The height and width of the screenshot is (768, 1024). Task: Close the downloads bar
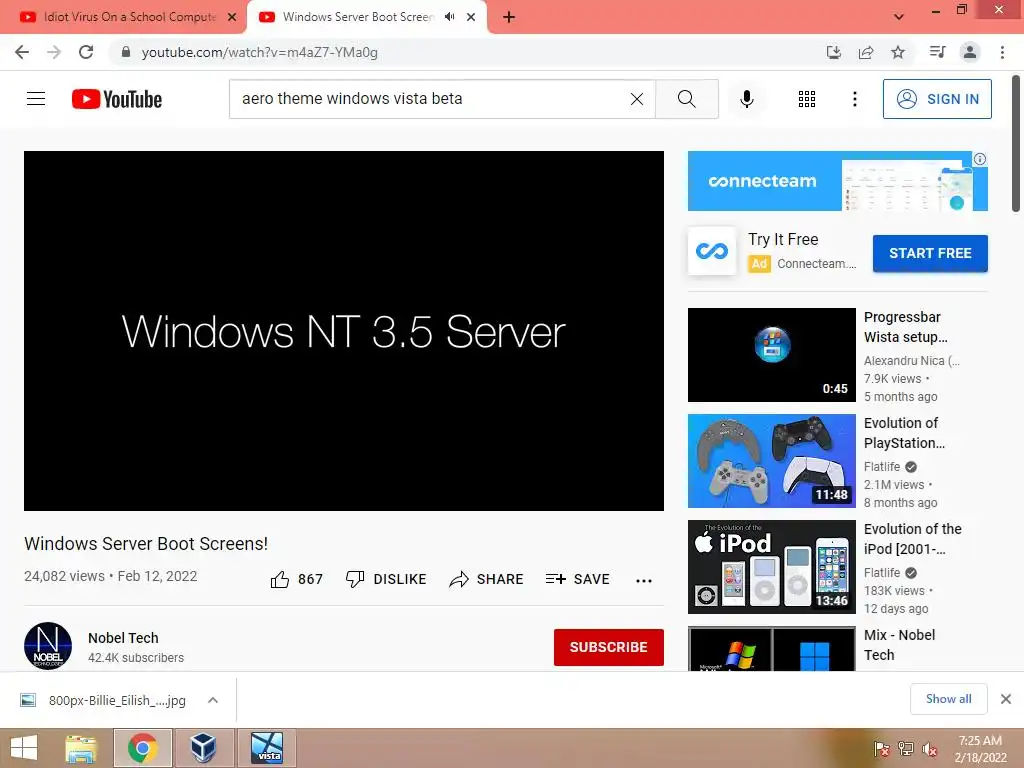1006,699
